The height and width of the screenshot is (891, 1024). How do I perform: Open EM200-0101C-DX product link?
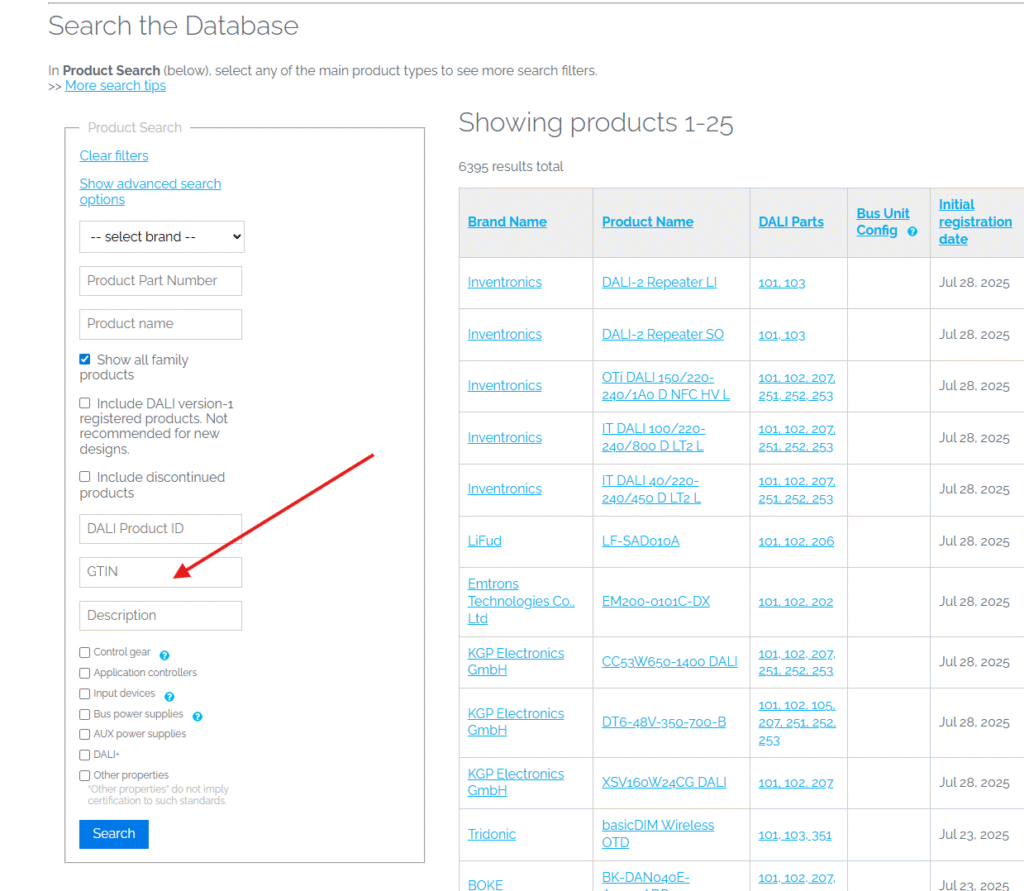(656, 602)
